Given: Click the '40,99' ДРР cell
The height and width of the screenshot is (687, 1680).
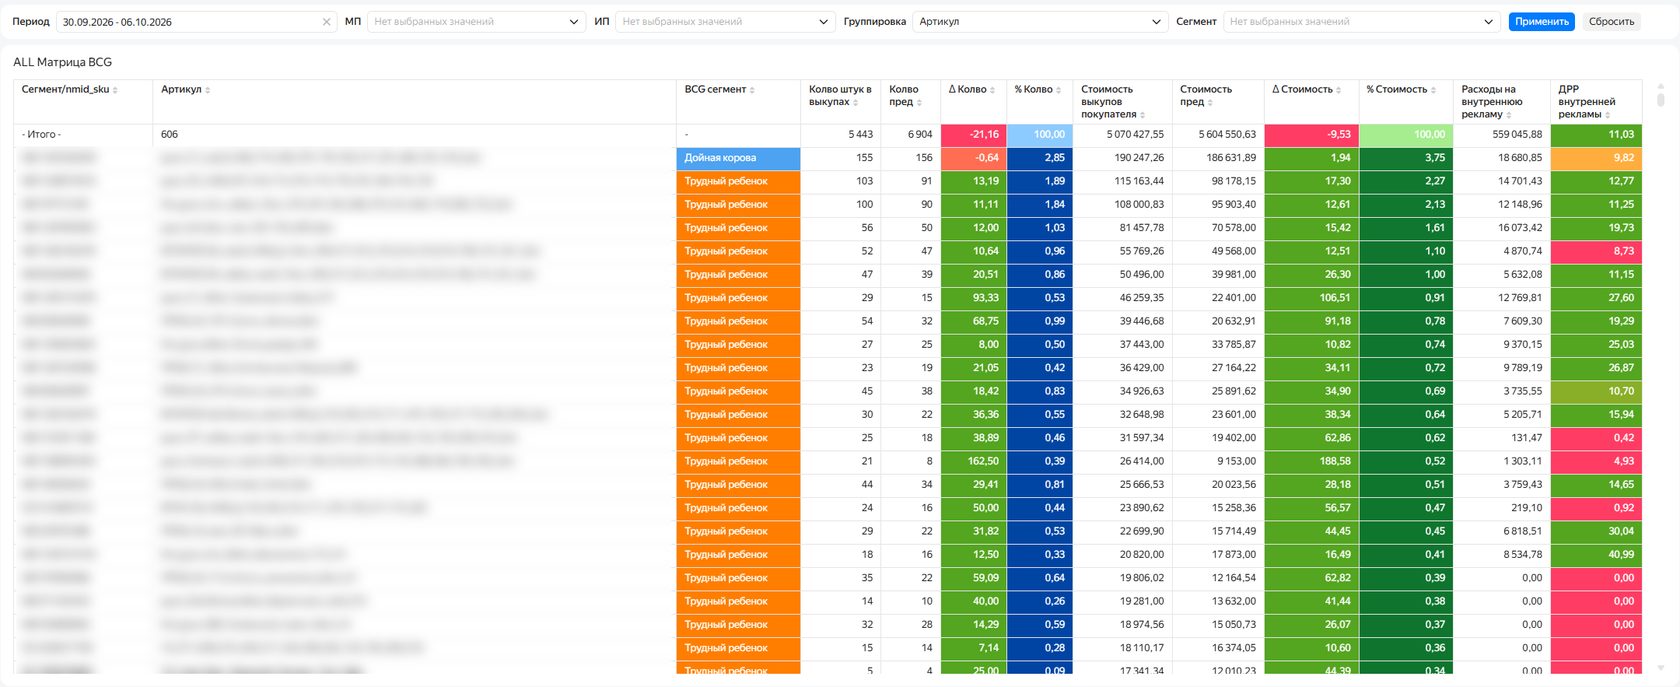Looking at the screenshot, I should click(1596, 555).
